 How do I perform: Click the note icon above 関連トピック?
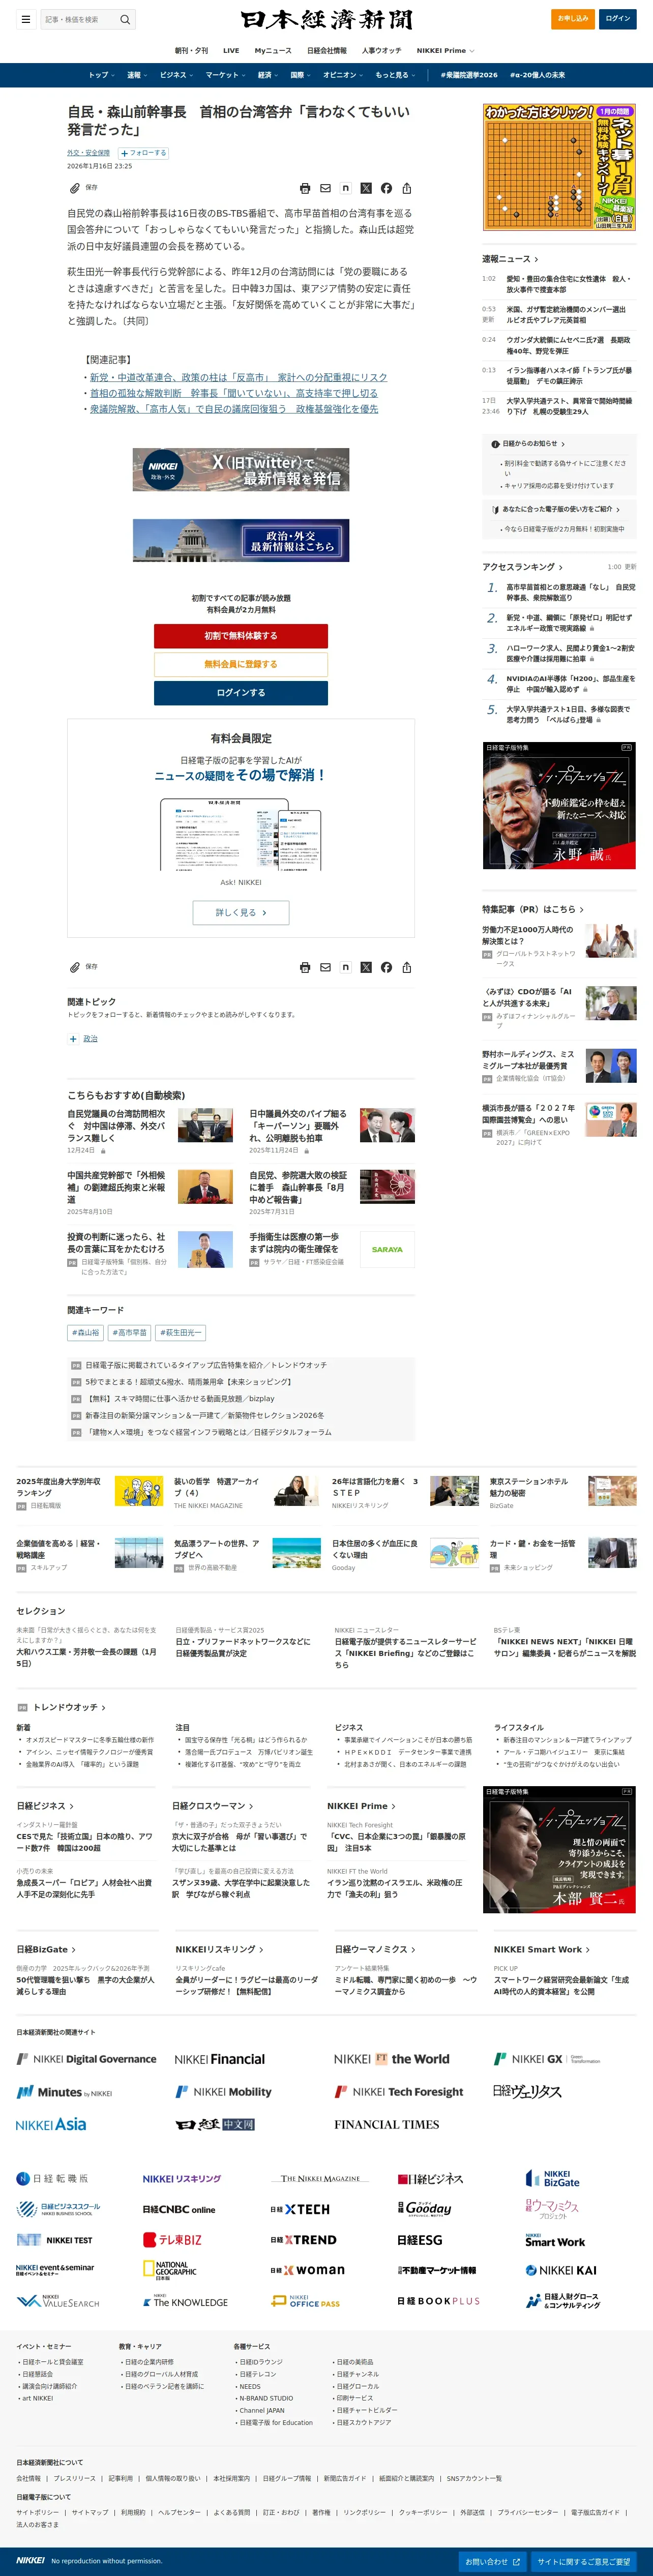tap(345, 967)
